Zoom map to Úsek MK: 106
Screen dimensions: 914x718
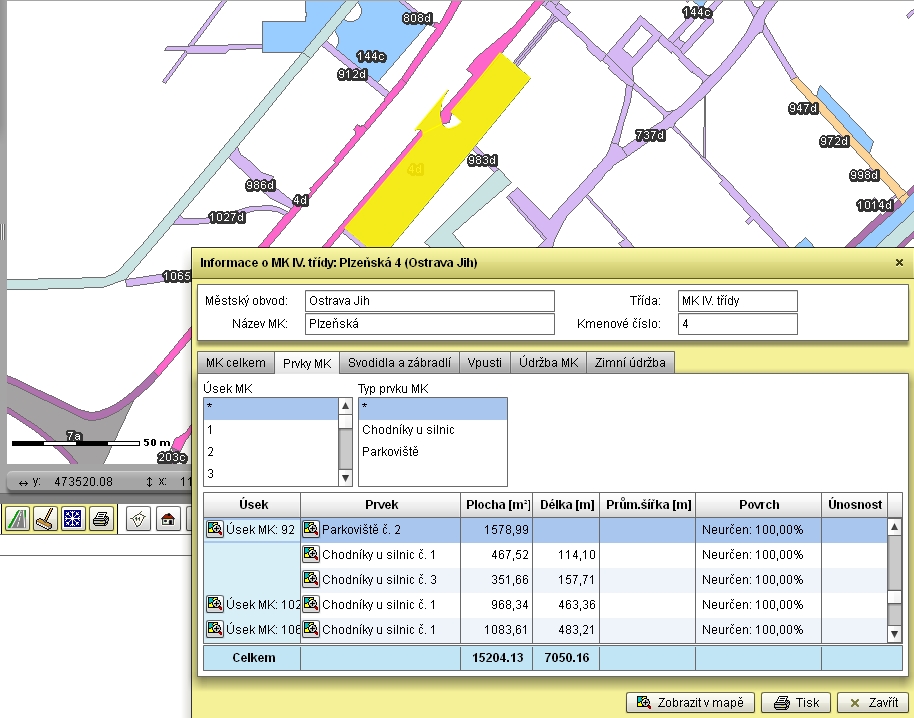215,629
